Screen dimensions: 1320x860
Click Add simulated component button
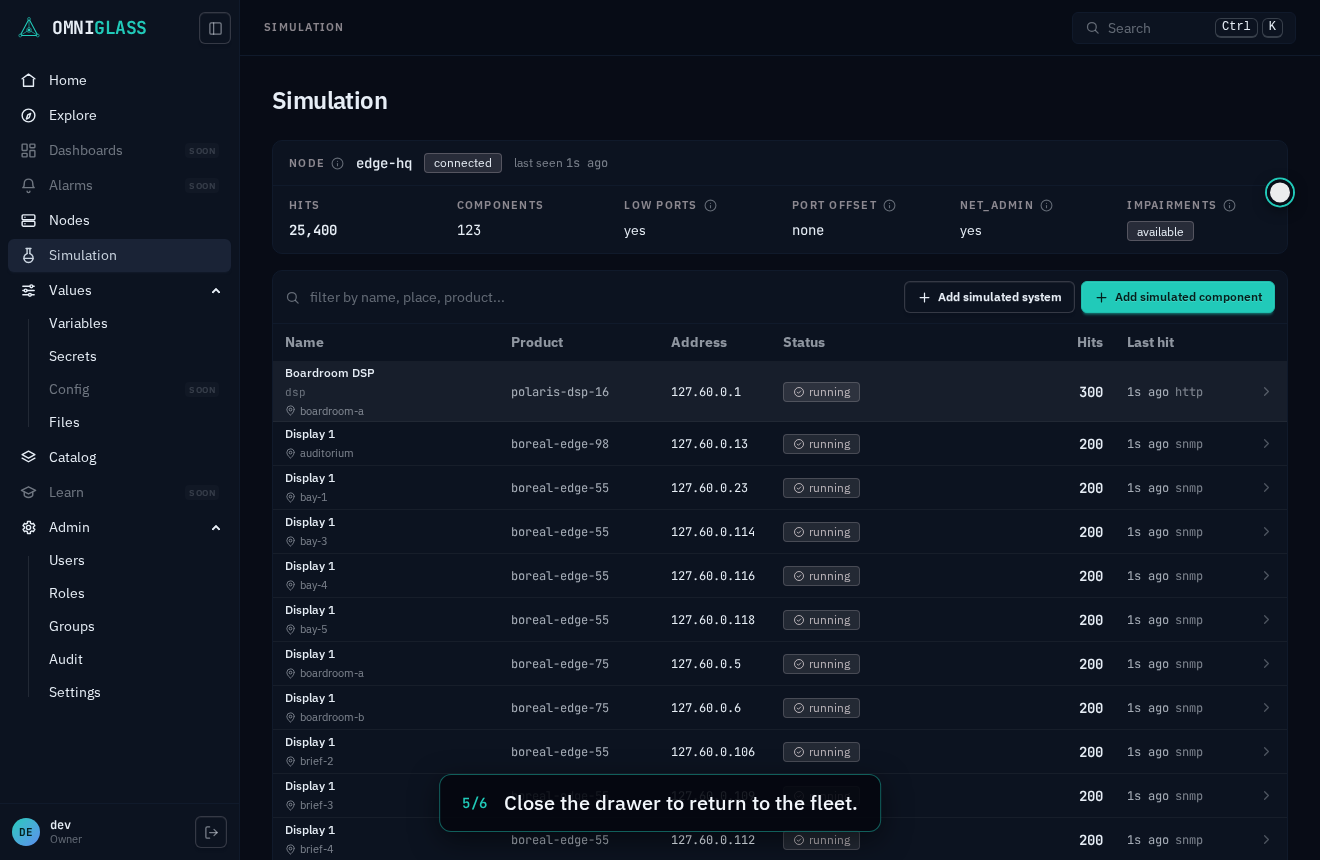pyautogui.click(x=1178, y=297)
